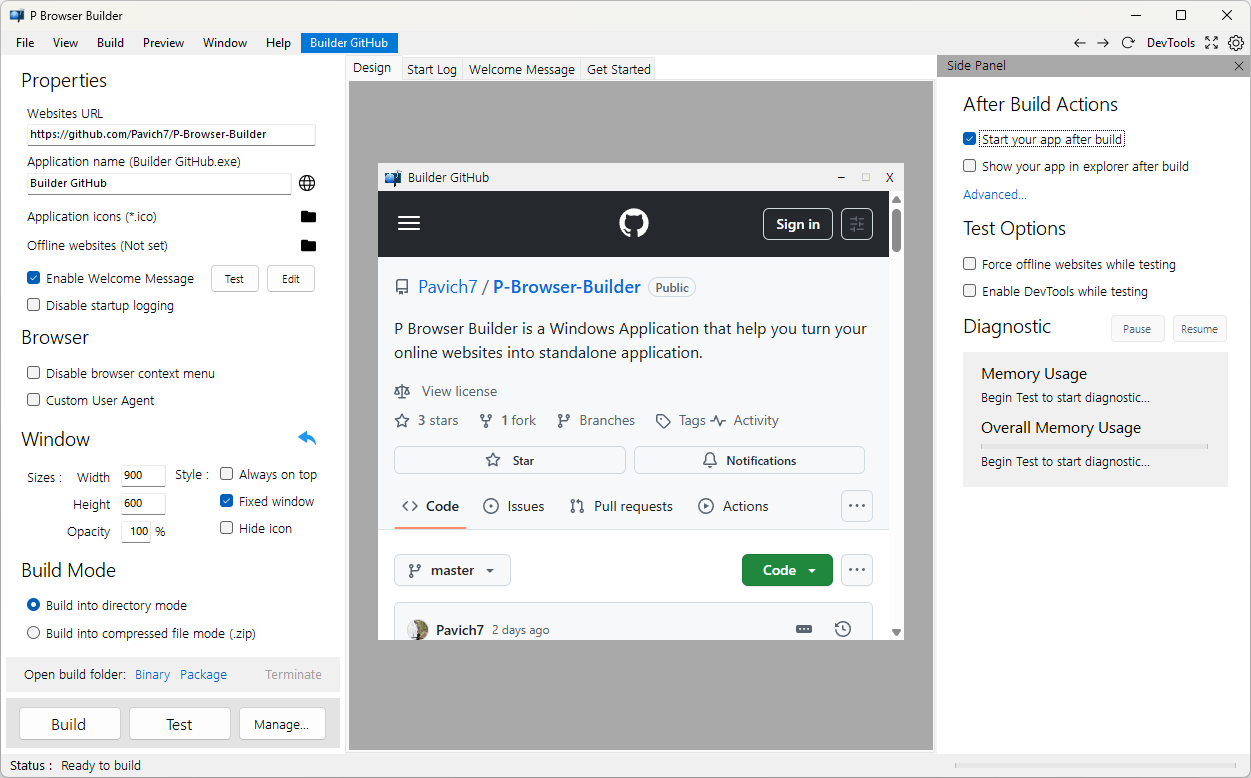
Task: Check Hide icon option
Action: coord(227,528)
